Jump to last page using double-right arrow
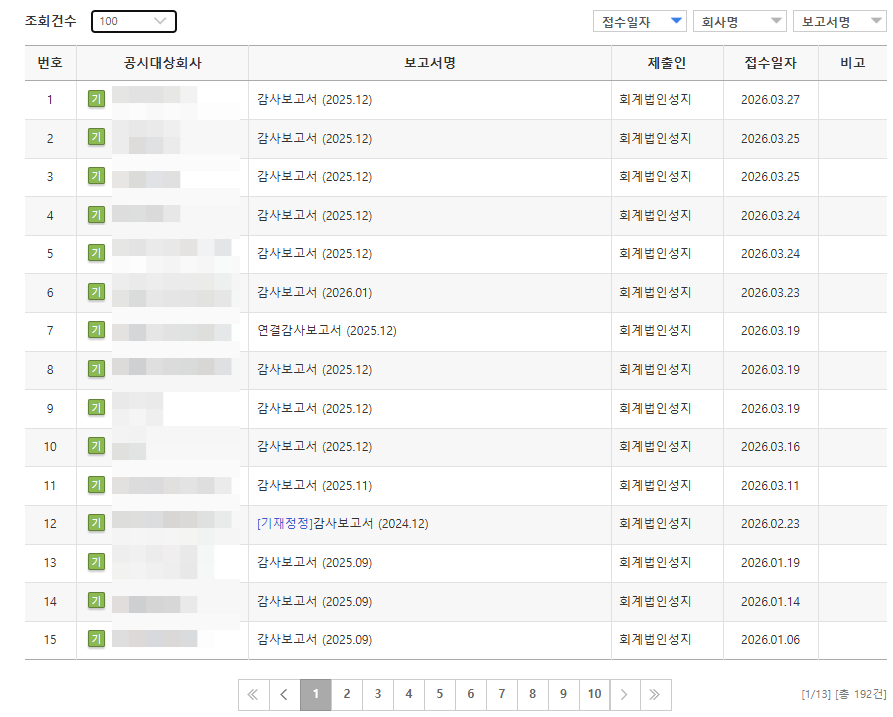Screen dimensions: 893x717 (656, 694)
